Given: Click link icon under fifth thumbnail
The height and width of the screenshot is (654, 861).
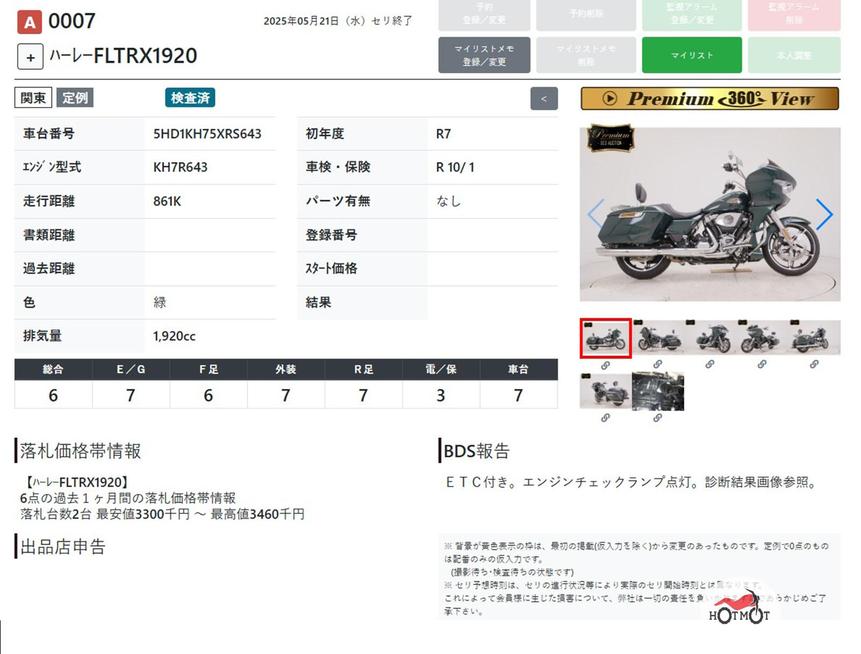Looking at the screenshot, I should 813,365.
